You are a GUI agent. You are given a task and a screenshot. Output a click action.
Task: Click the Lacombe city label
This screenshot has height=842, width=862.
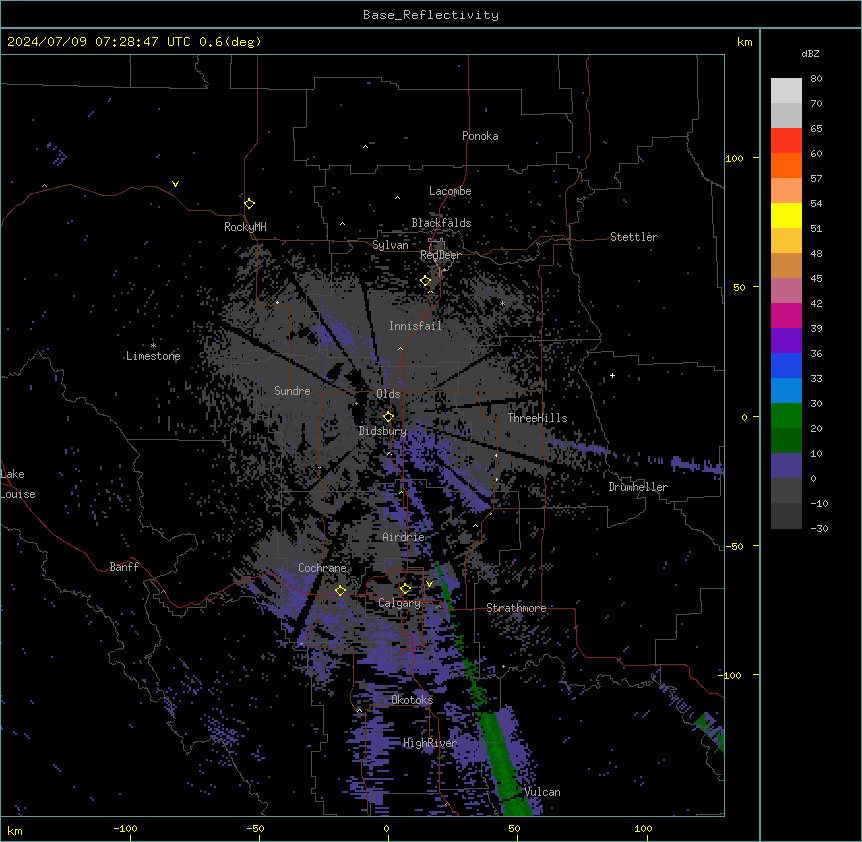pos(450,191)
